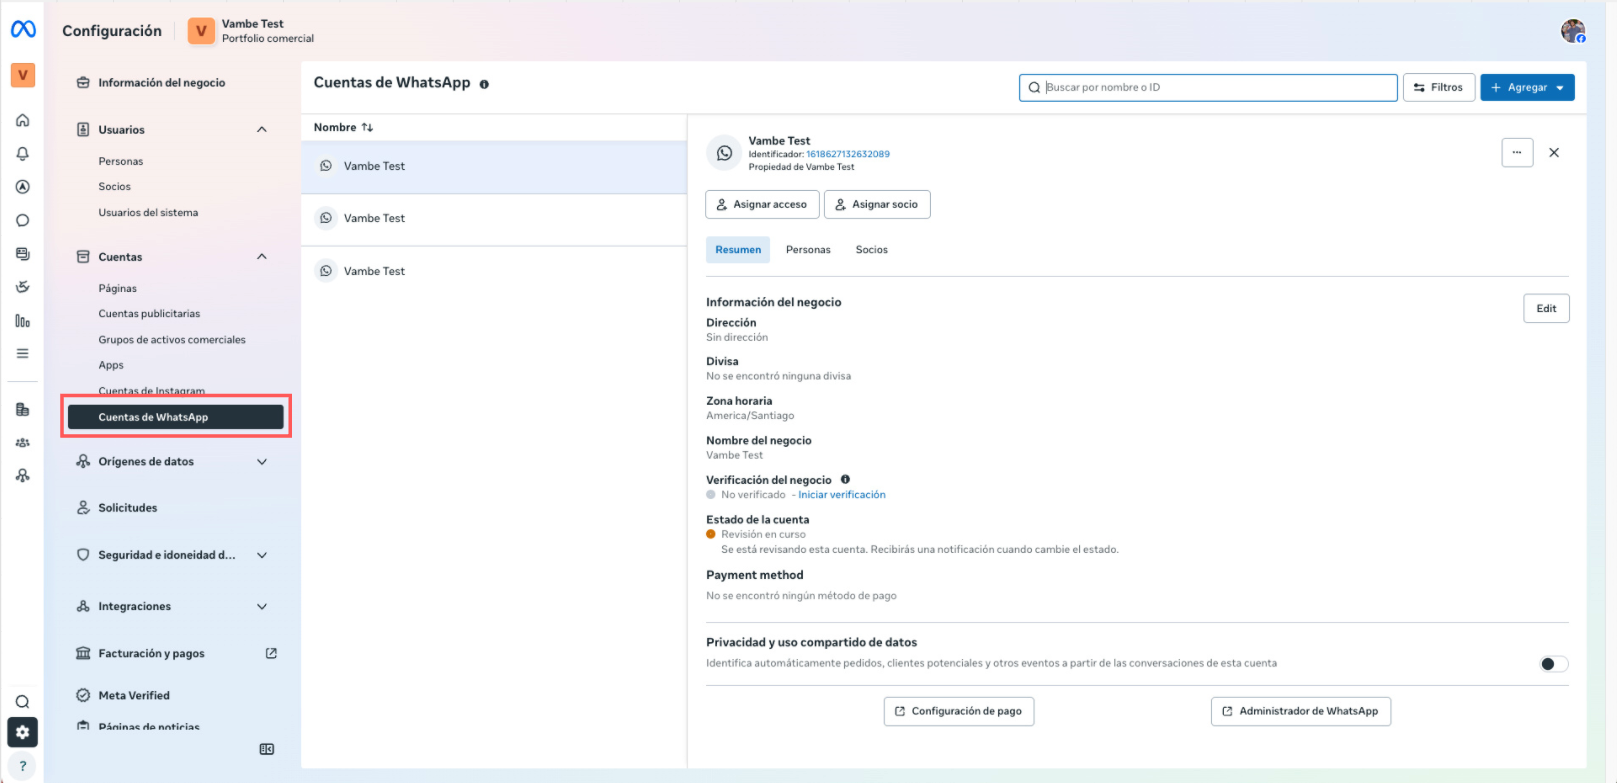
Task: Collapse the Usuarios section
Action: 262,130
